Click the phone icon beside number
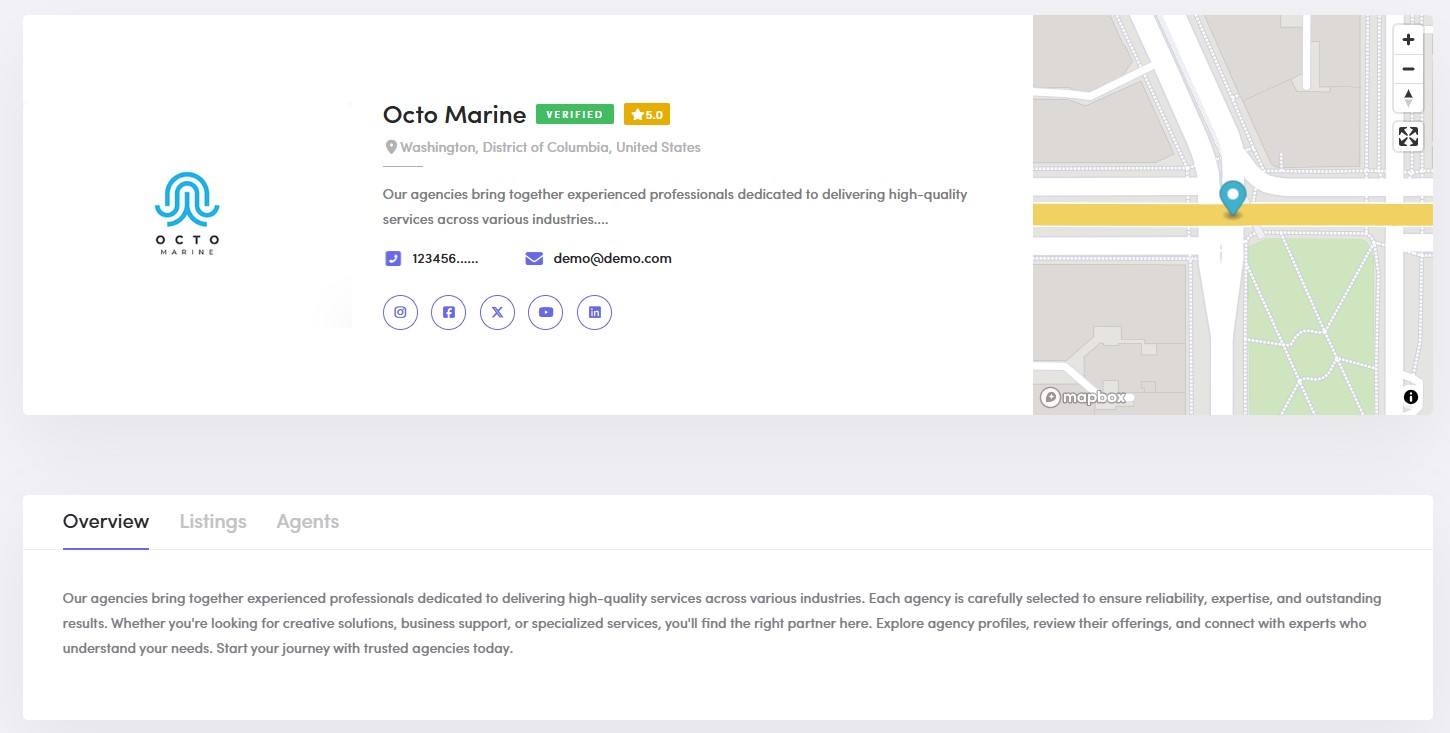This screenshot has height=733, width=1450. pyautogui.click(x=393, y=258)
